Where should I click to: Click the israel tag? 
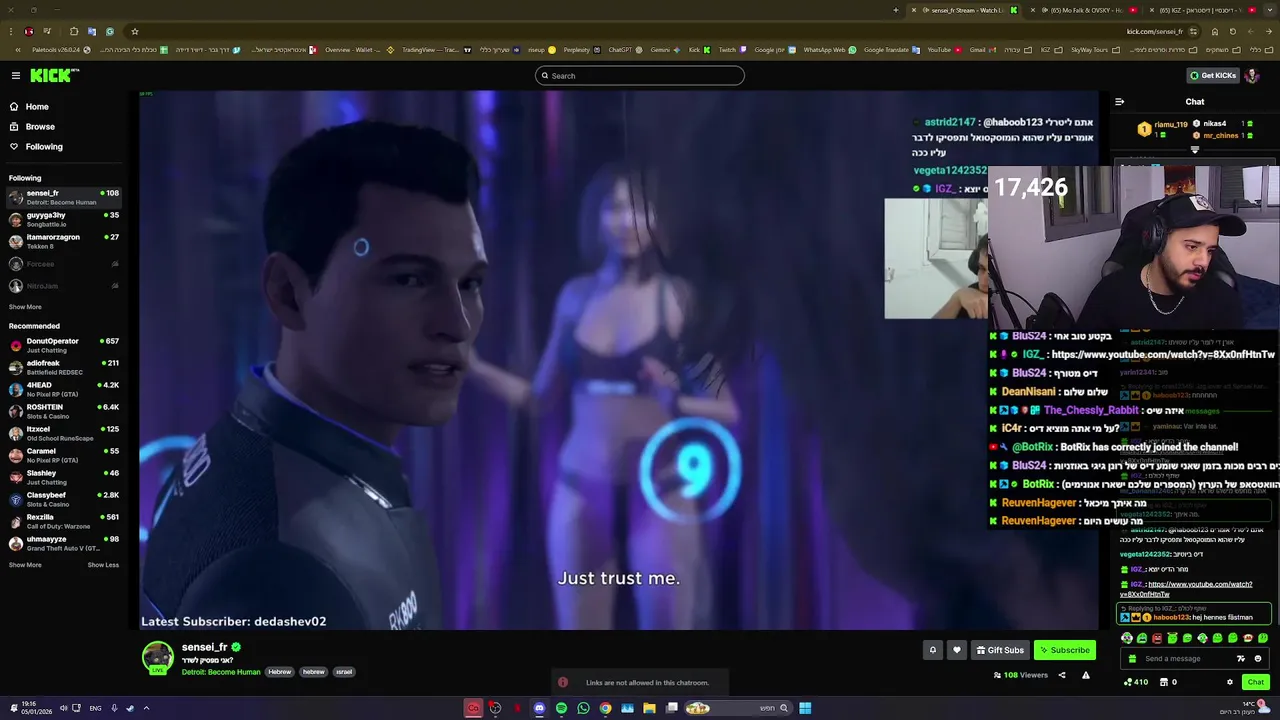click(344, 672)
